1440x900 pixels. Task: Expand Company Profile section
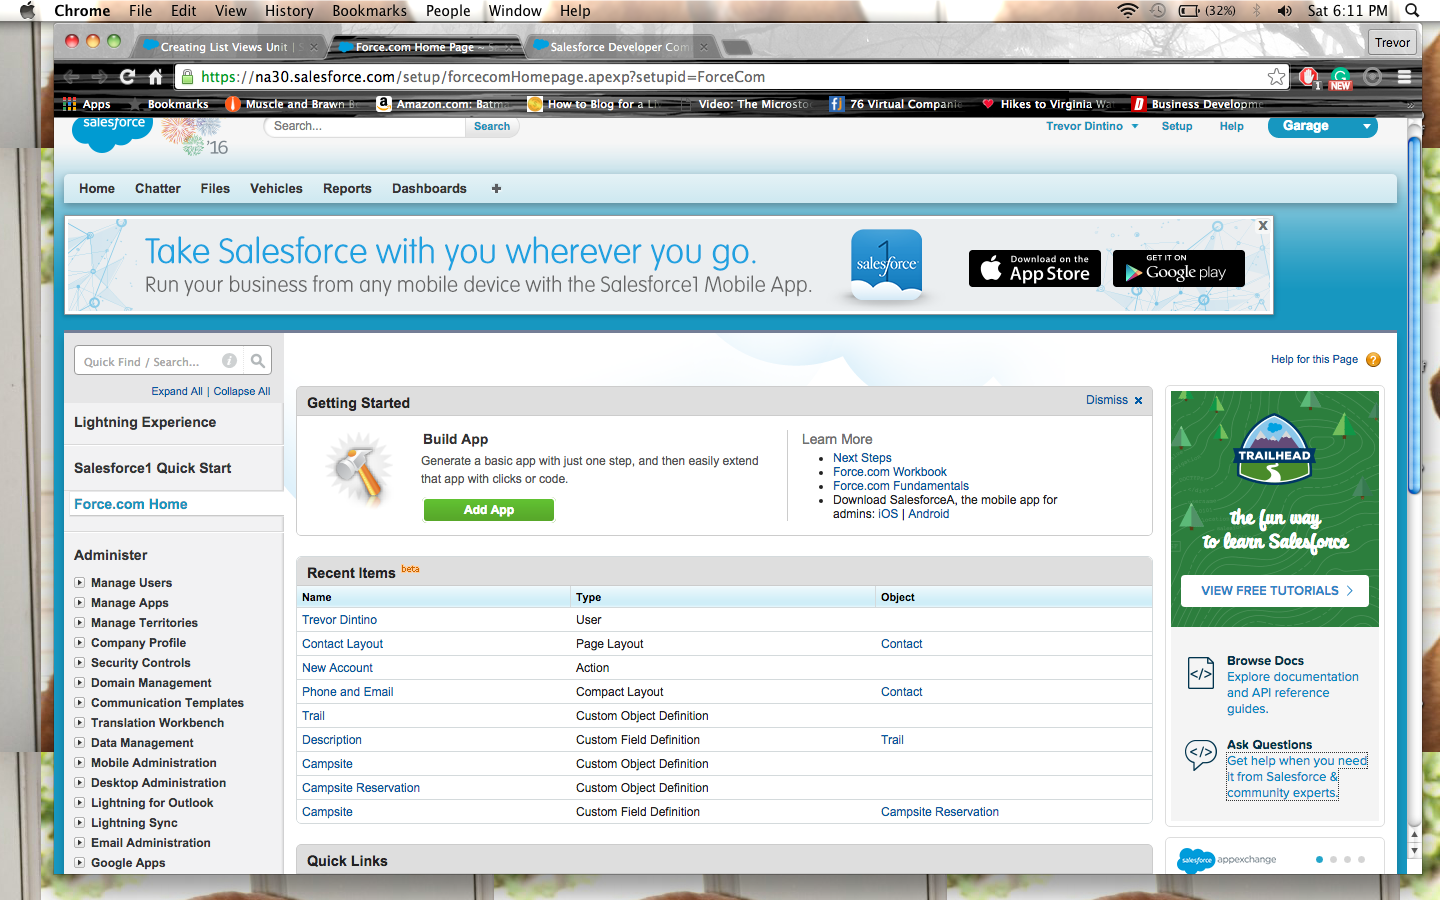click(x=80, y=643)
